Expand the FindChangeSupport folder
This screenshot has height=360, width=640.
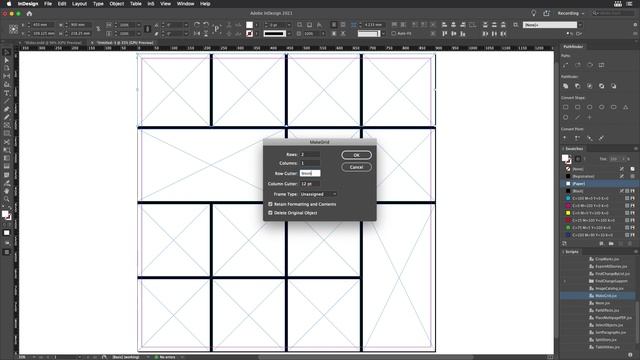click(x=564, y=281)
